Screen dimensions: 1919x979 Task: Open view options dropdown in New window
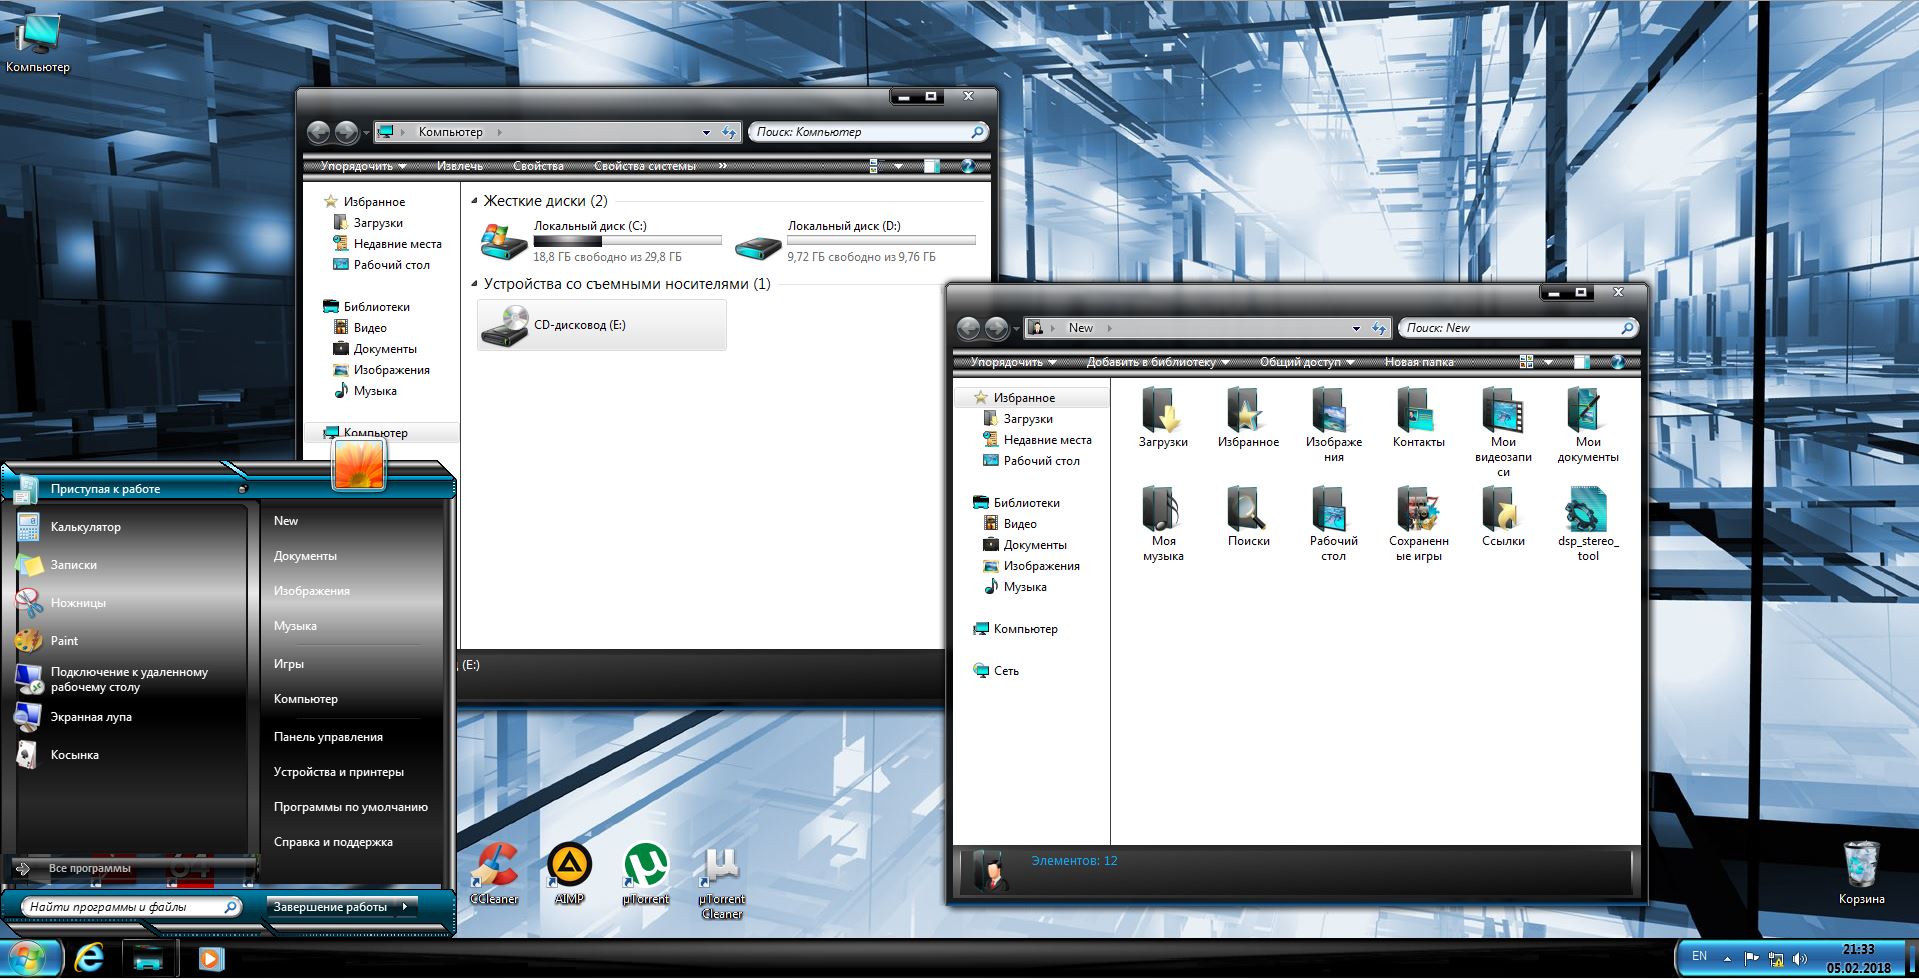[x=1549, y=362]
